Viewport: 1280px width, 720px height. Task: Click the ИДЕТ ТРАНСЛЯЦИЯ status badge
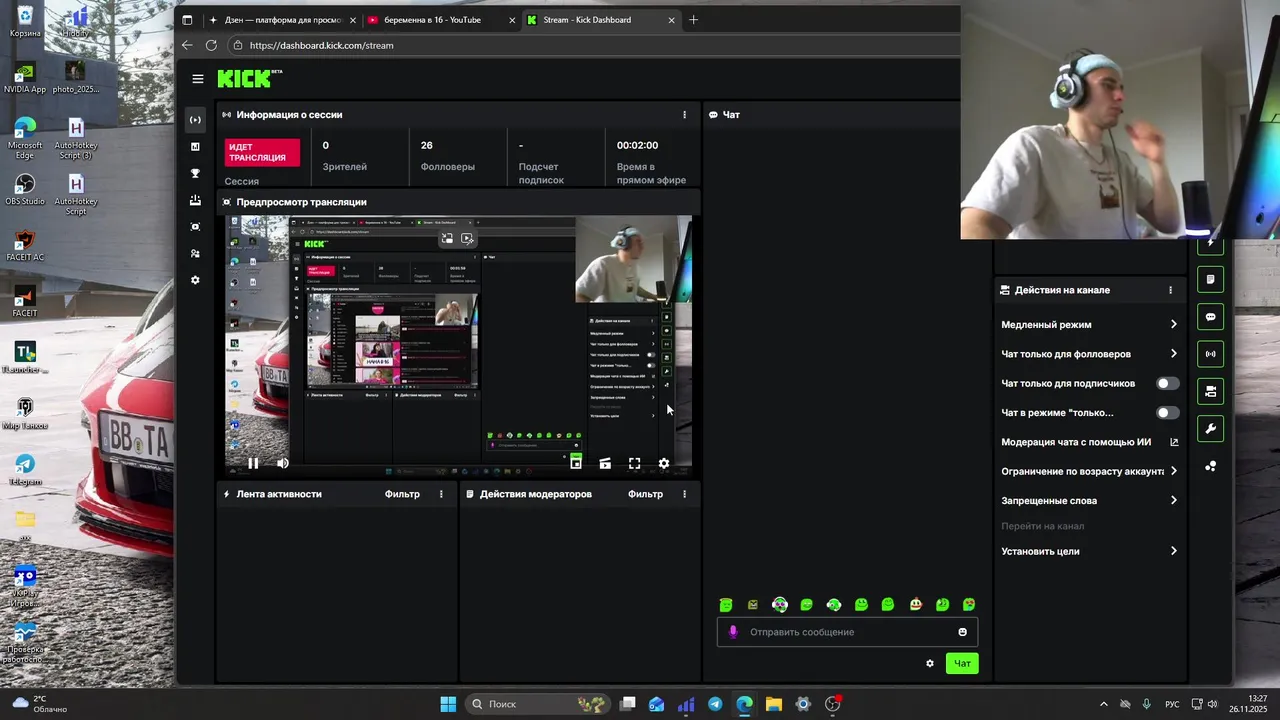click(262, 152)
